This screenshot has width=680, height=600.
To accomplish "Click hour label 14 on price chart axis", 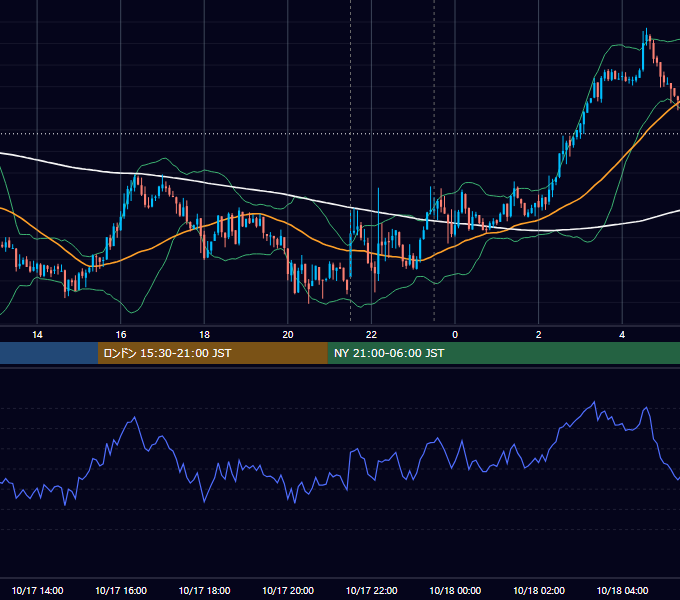I will (37, 335).
